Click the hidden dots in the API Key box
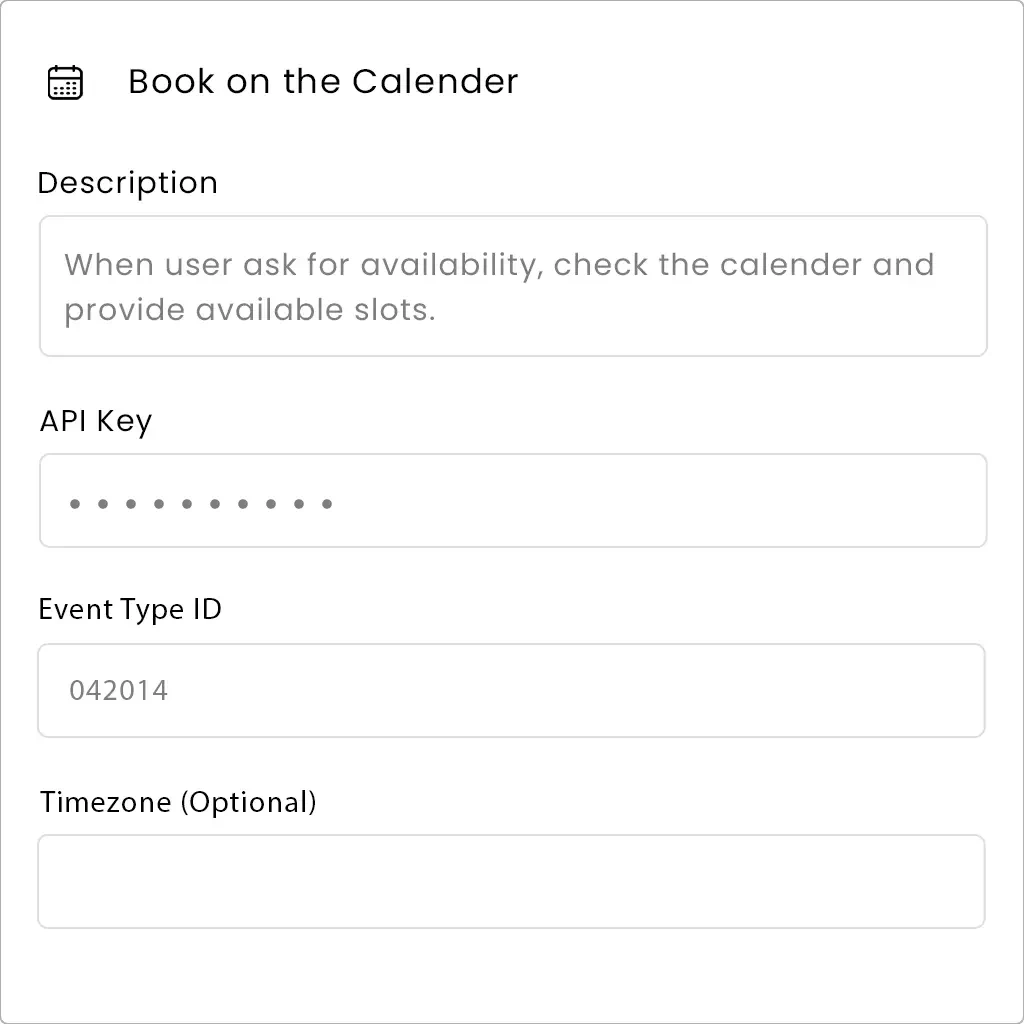Viewport: 1024px width, 1024px height. click(x=198, y=503)
